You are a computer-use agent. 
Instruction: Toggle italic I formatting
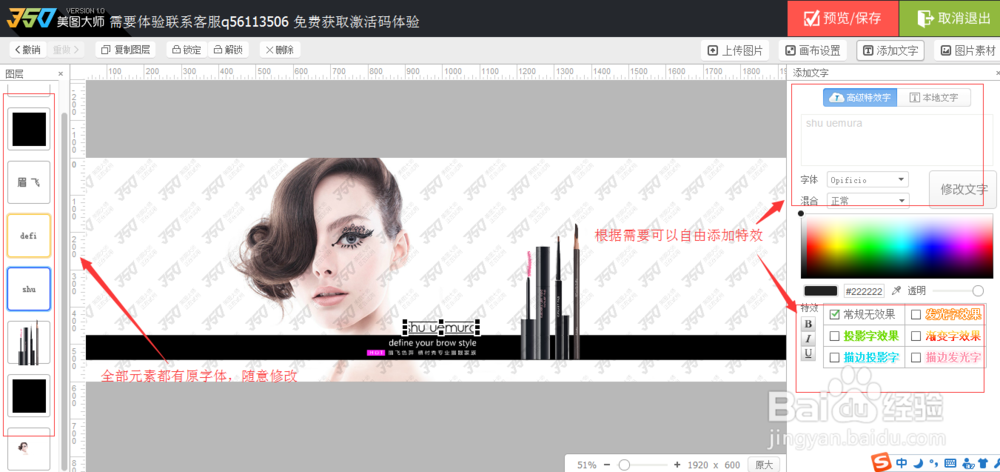pyautogui.click(x=809, y=339)
